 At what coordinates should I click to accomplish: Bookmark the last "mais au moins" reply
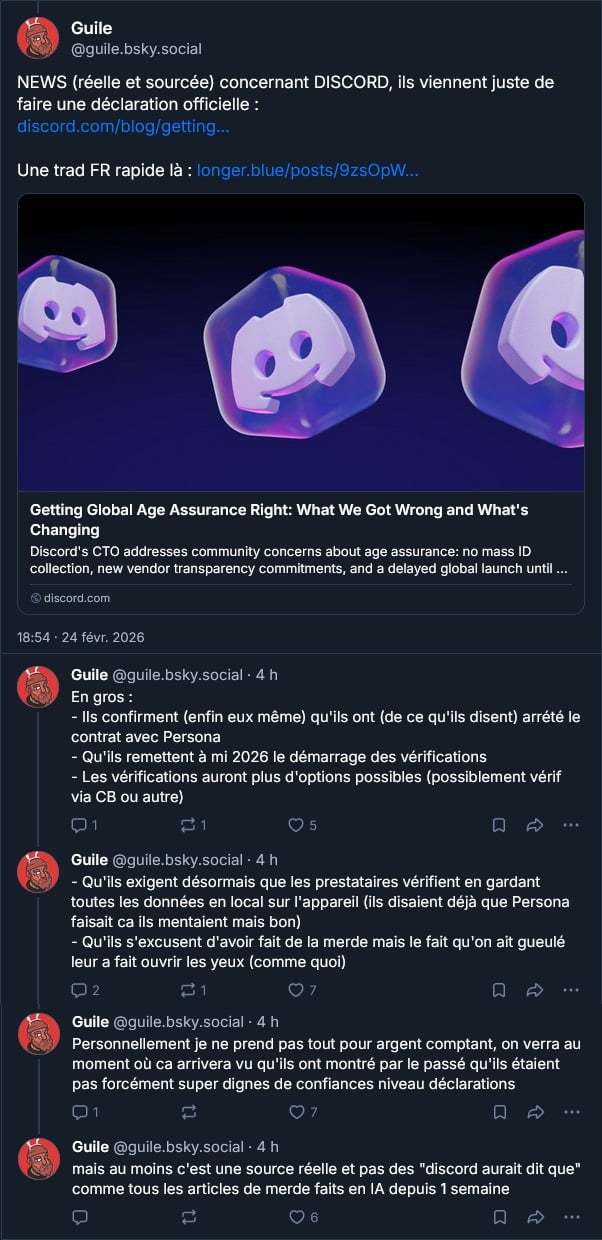pyautogui.click(x=498, y=1217)
